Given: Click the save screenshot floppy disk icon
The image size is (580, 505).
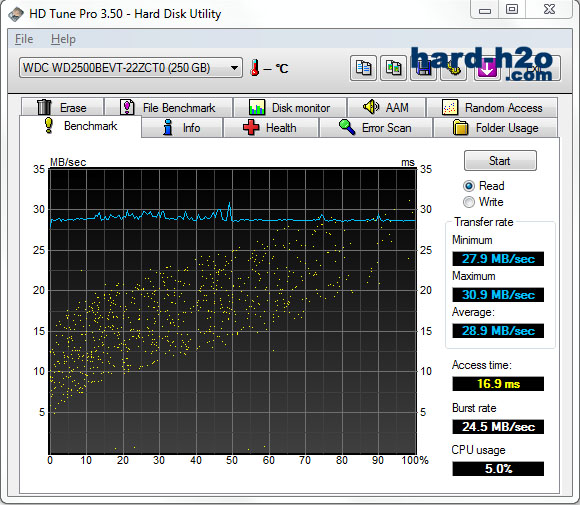Looking at the screenshot, I should tap(424, 68).
